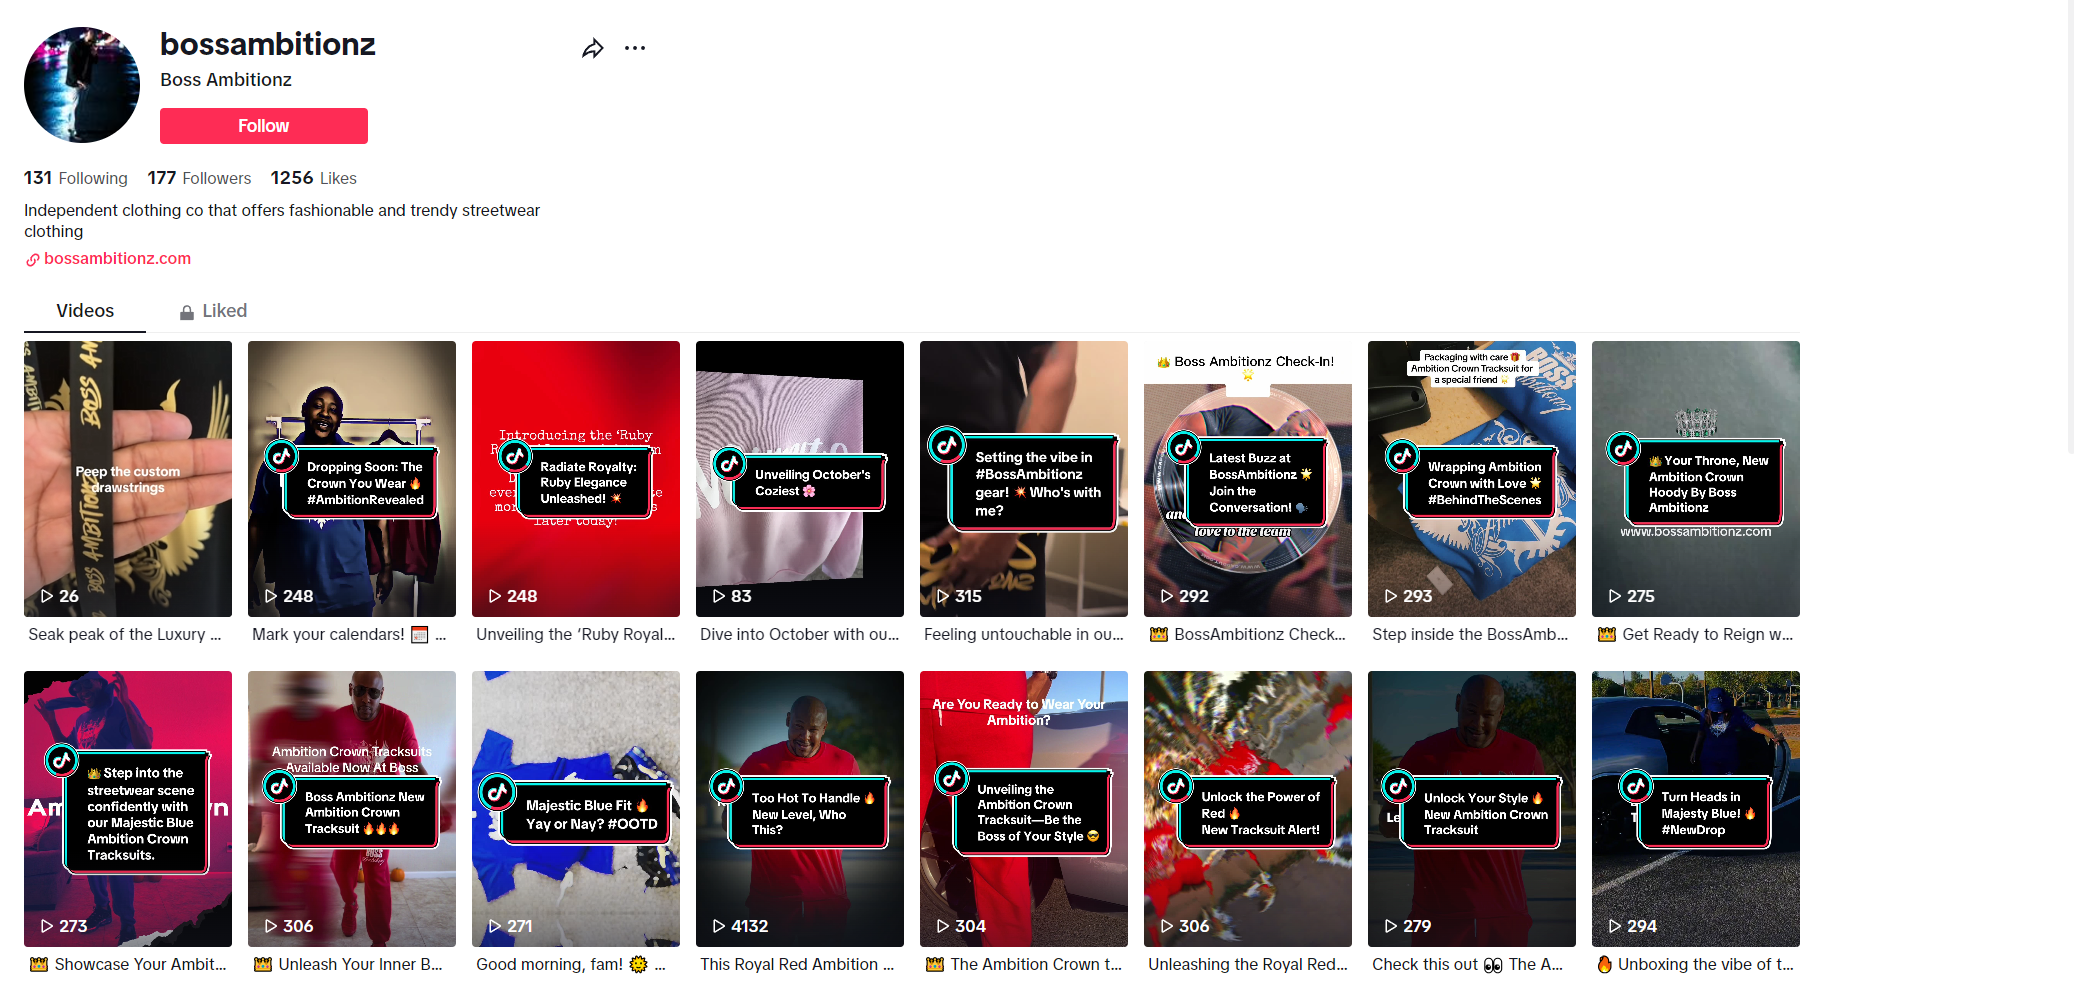Click the lock icon on Liked tab

click(x=187, y=312)
